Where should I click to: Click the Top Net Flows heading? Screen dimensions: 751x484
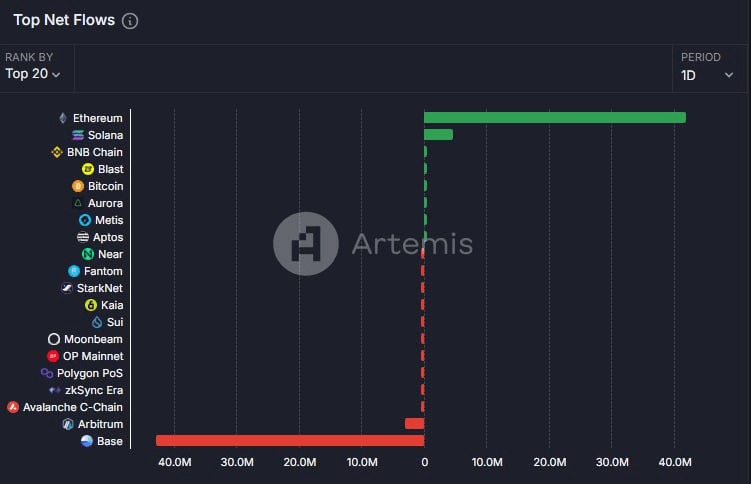[64, 20]
